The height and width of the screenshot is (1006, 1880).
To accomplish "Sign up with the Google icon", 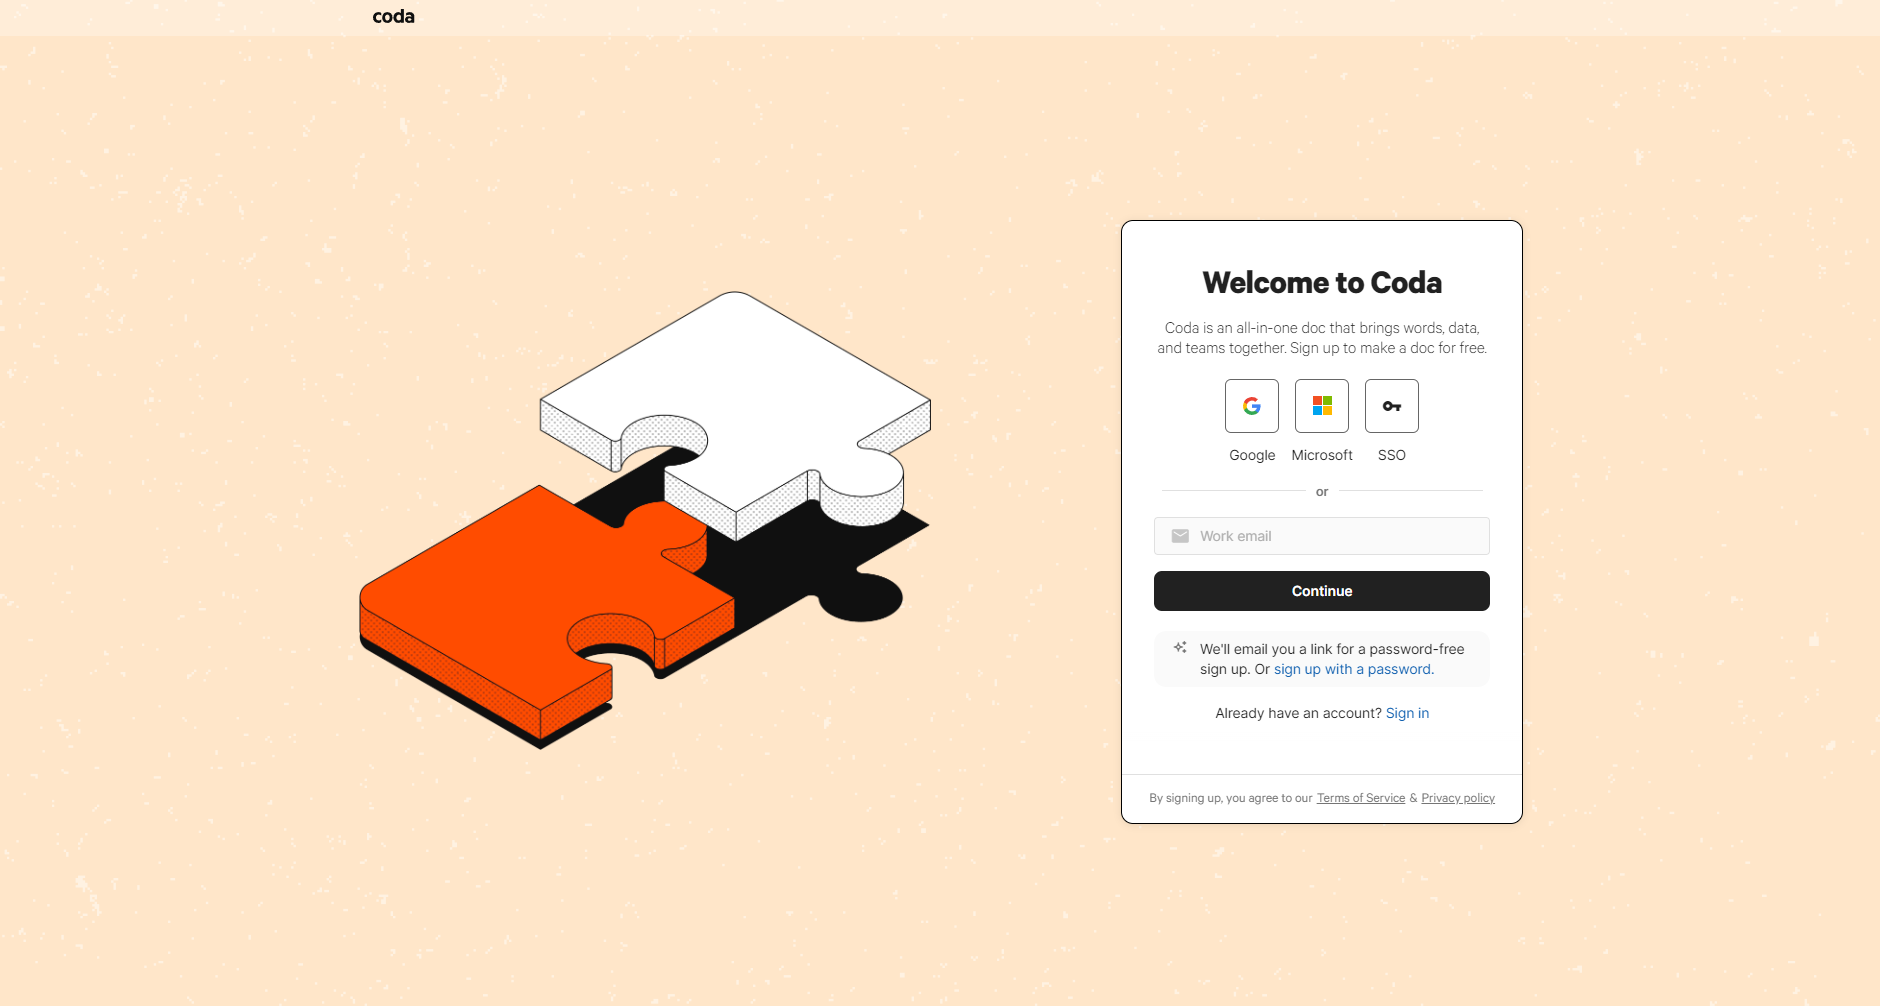I will pos(1252,406).
